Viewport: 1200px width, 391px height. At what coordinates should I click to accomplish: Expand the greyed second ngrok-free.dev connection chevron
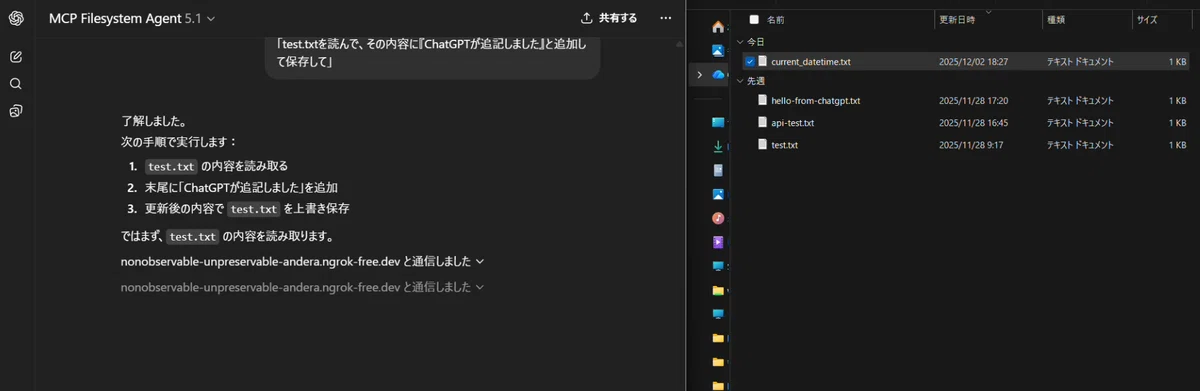[x=480, y=288]
